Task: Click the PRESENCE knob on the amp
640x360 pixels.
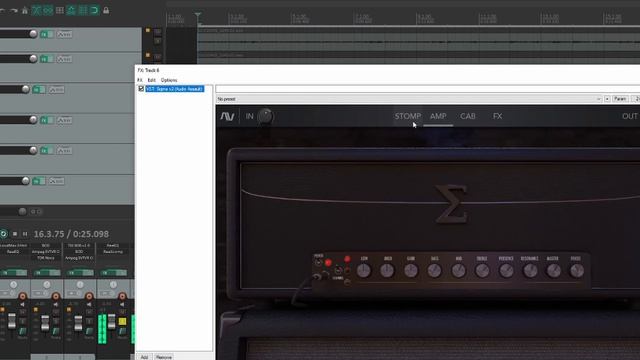Action: (x=507, y=271)
